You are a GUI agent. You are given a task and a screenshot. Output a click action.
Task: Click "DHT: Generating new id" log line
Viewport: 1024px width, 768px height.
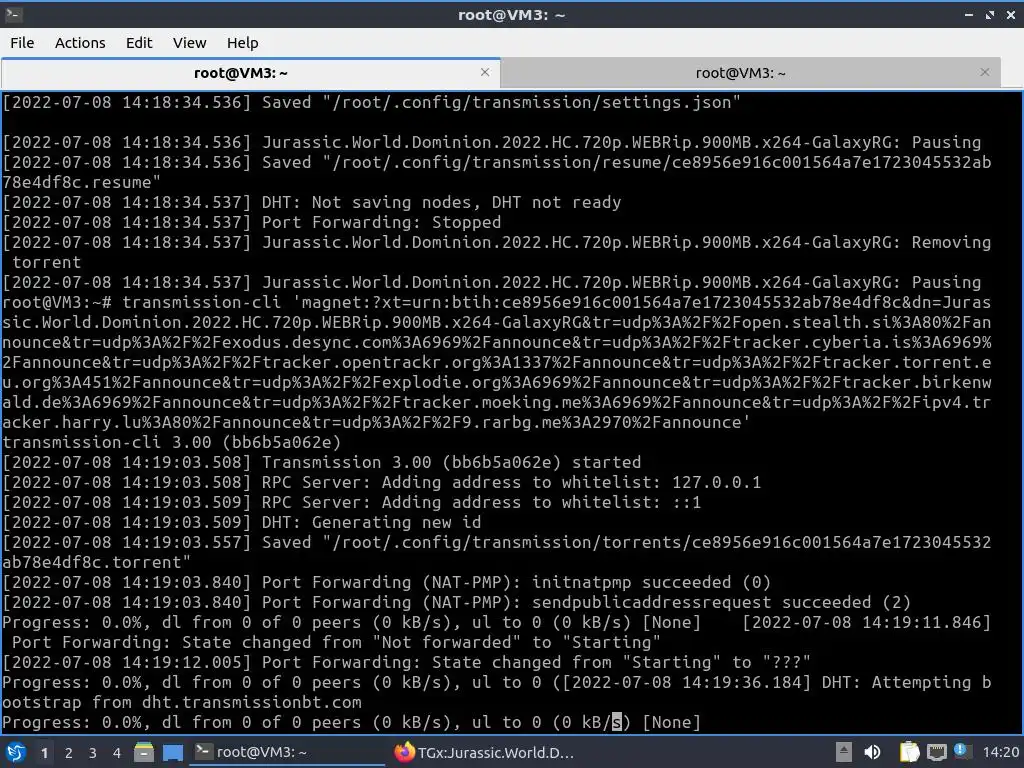coord(372,522)
